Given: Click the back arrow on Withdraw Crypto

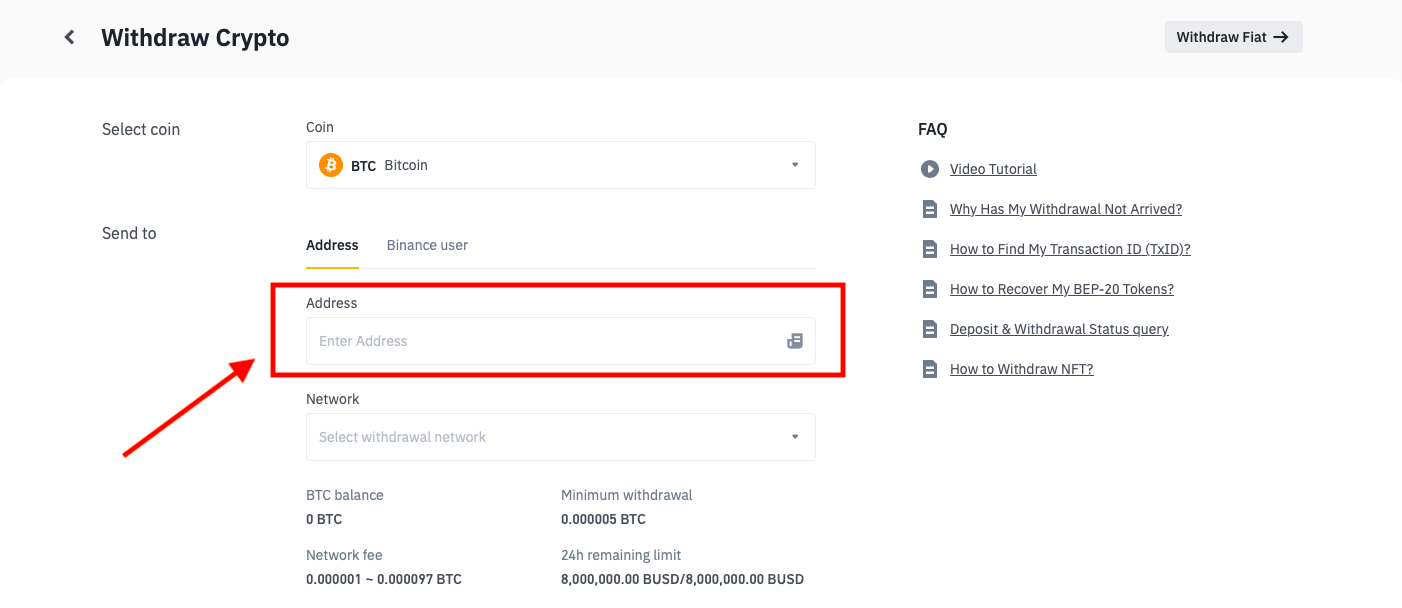Looking at the screenshot, I should 68,36.
